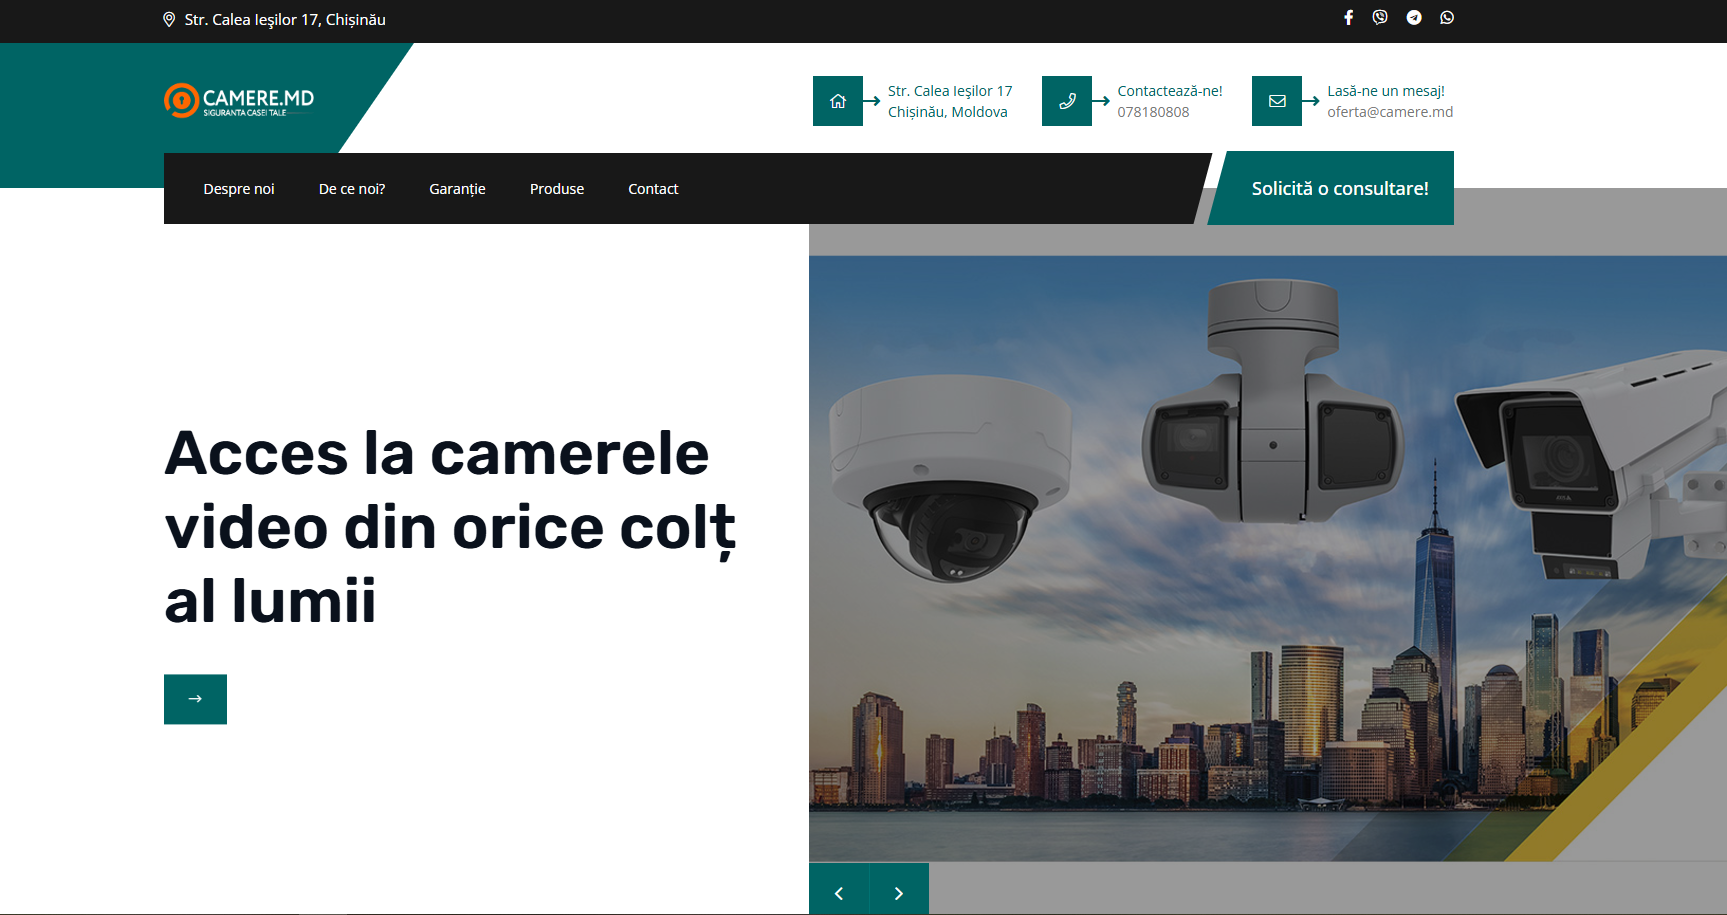The image size is (1727, 915).
Task: Click the oferta@camere.md email link
Action: pyautogui.click(x=1390, y=112)
